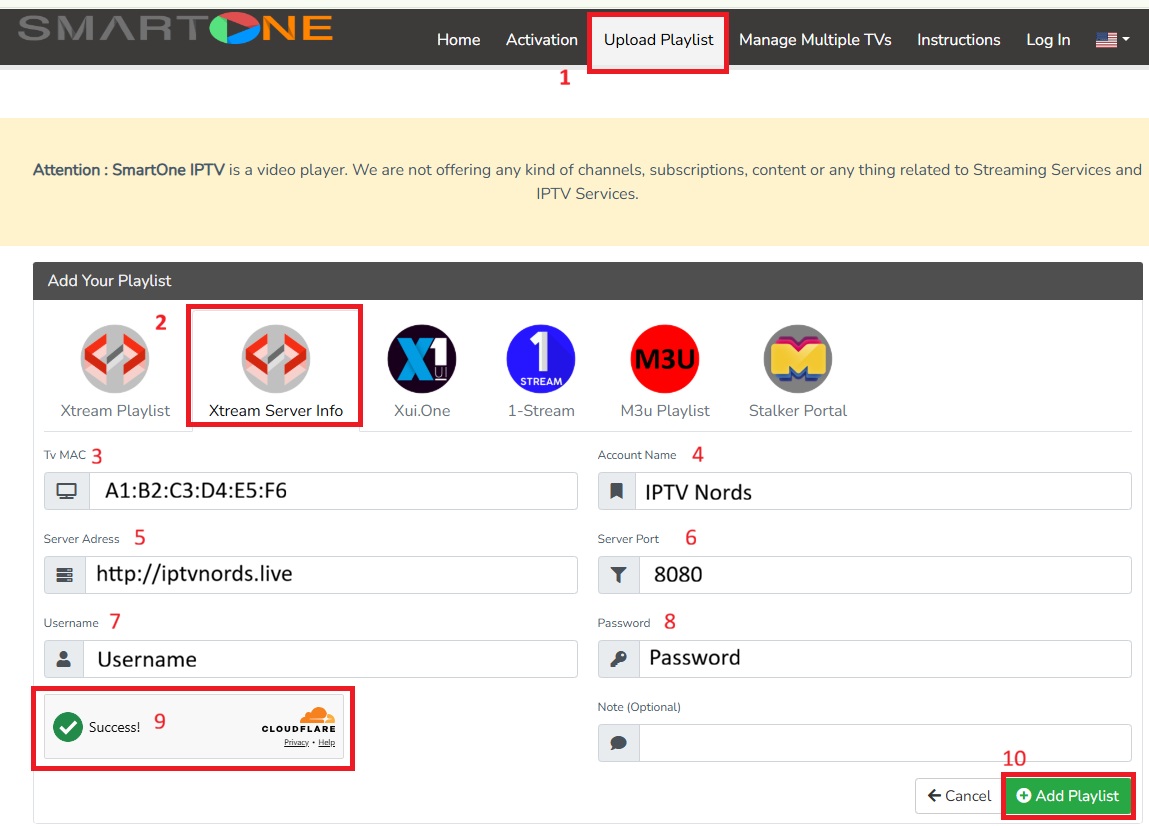This screenshot has width=1149, height=826.
Task: Open Cloudflare Privacy link
Action: (x=296, y=742)
